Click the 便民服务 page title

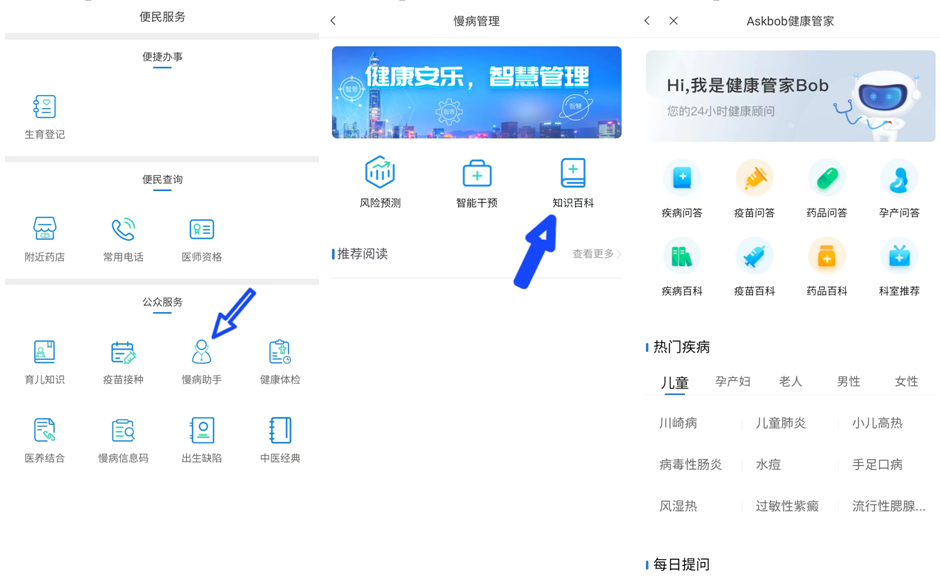point(162,17)
